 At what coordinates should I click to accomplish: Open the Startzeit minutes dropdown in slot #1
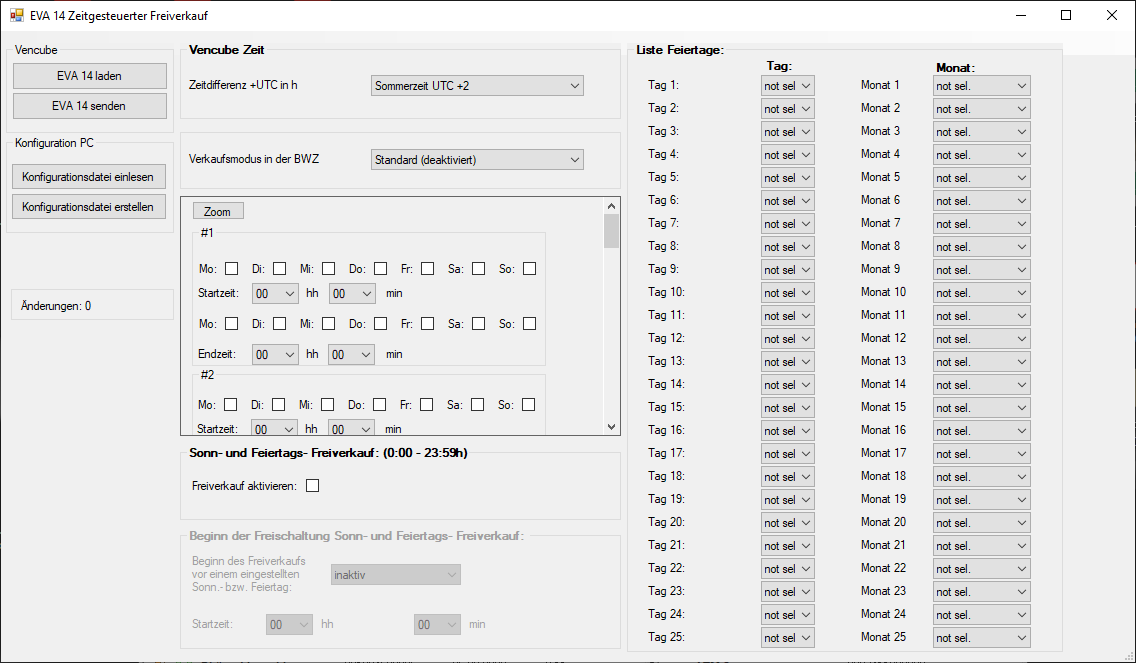point(352,294)
